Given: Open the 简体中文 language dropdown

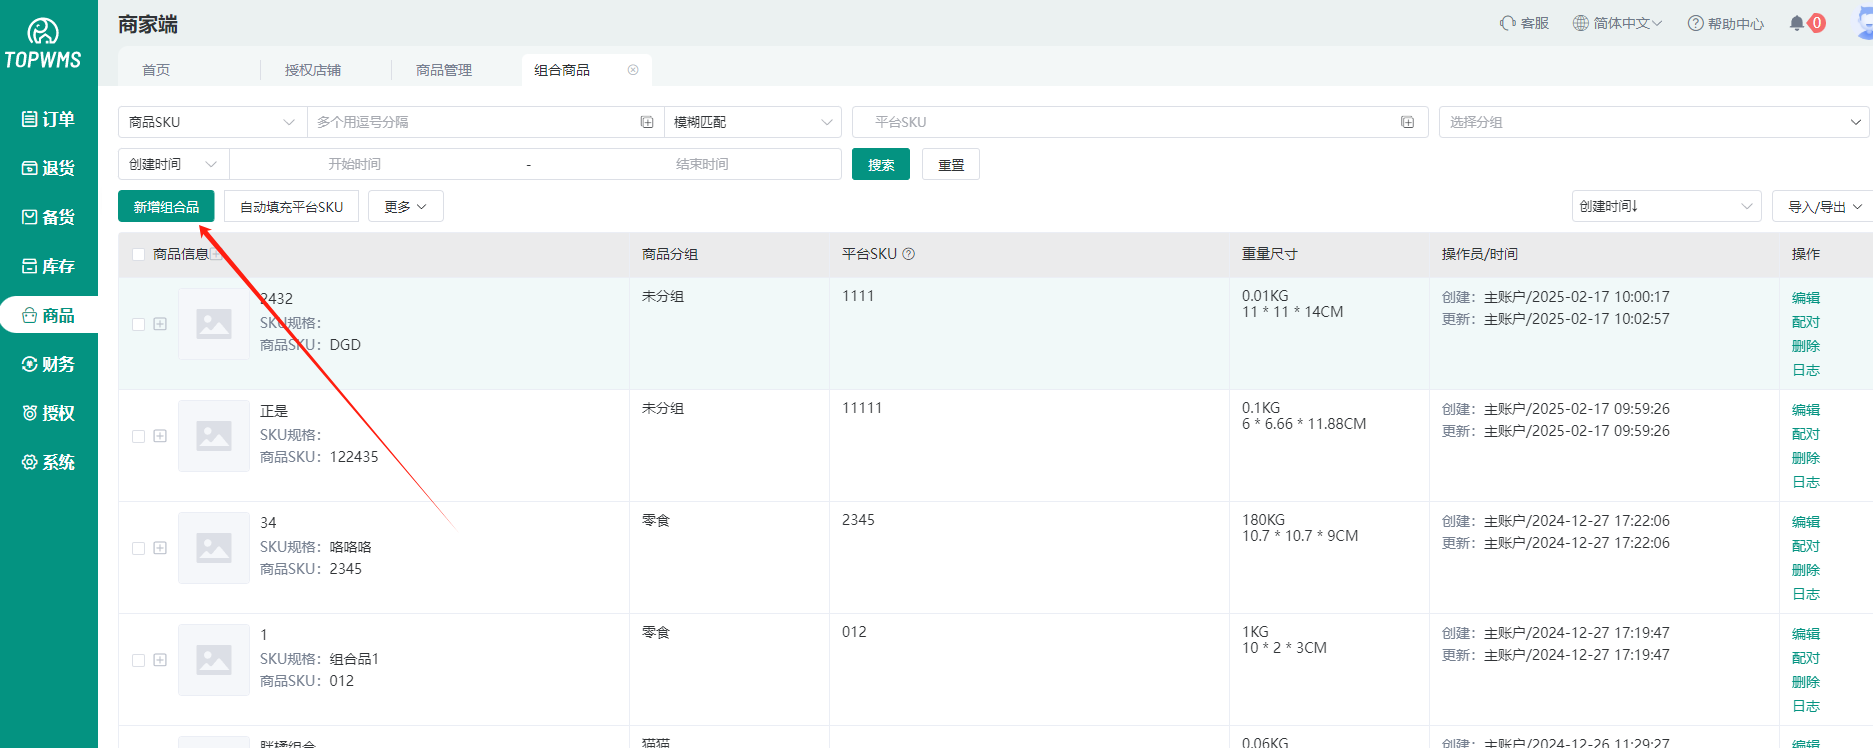Looking at the screenshot, I should pyautogui.click(x=1617, y=23).
